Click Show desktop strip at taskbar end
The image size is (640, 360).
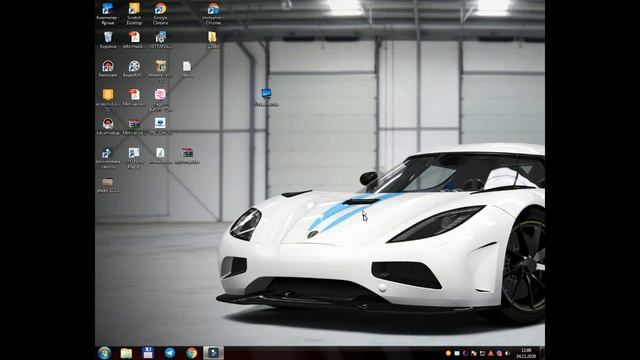[542, 353]
